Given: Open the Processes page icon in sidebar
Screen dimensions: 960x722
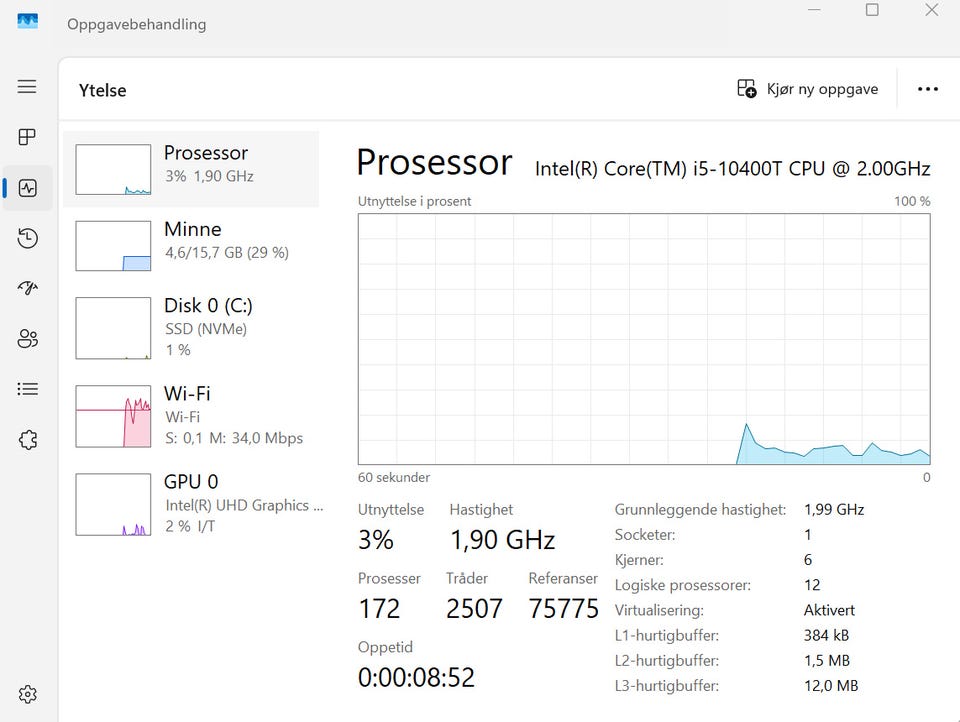Looking at the screenshot, I should click(x=27, y=137).
